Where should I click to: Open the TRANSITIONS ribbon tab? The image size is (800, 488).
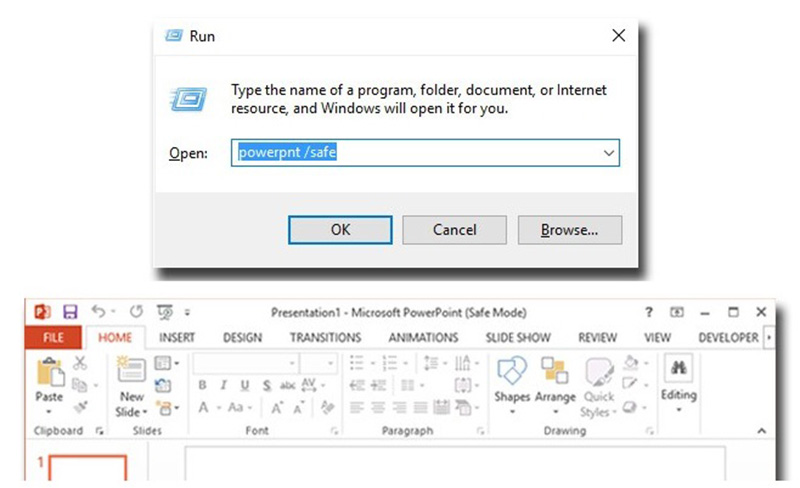tap(324, 338)
